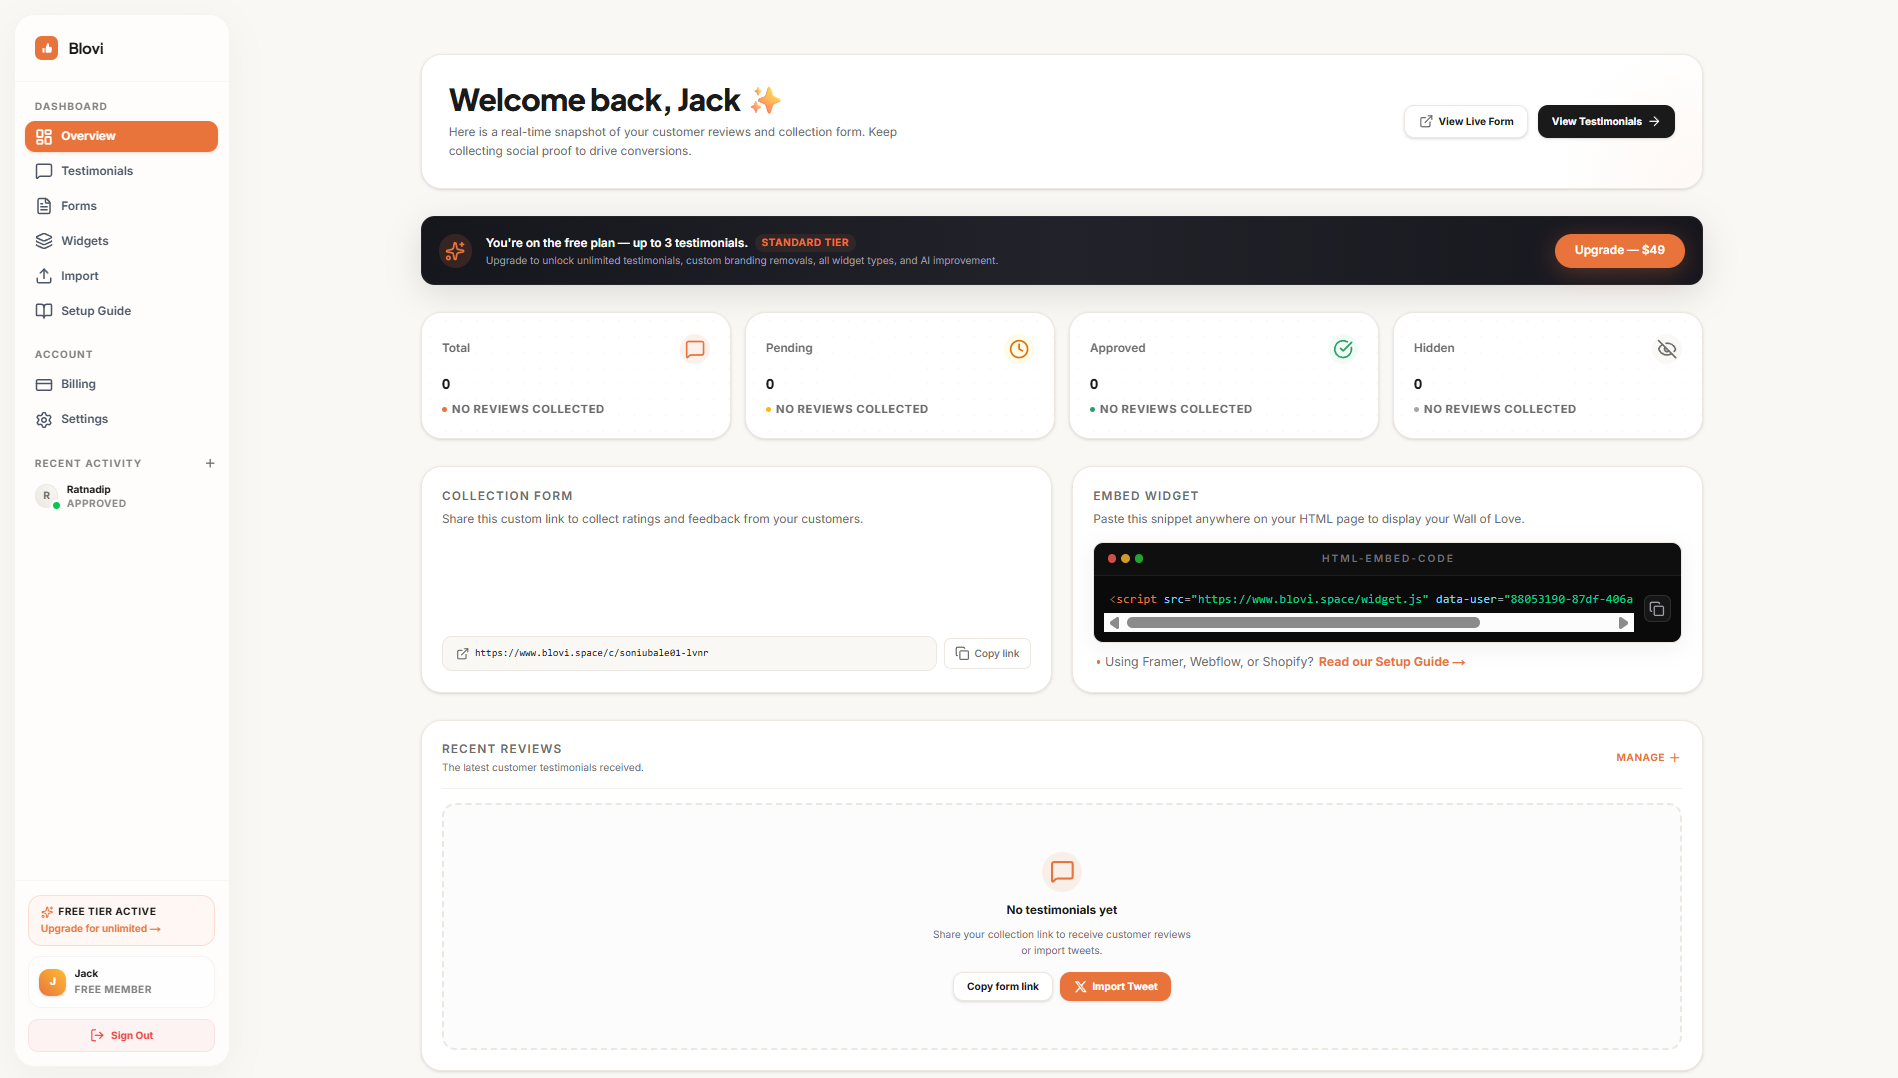Copy the HTML embed code snippet
This screenshot has width=1898, height=1078.
click(1657, 609)
